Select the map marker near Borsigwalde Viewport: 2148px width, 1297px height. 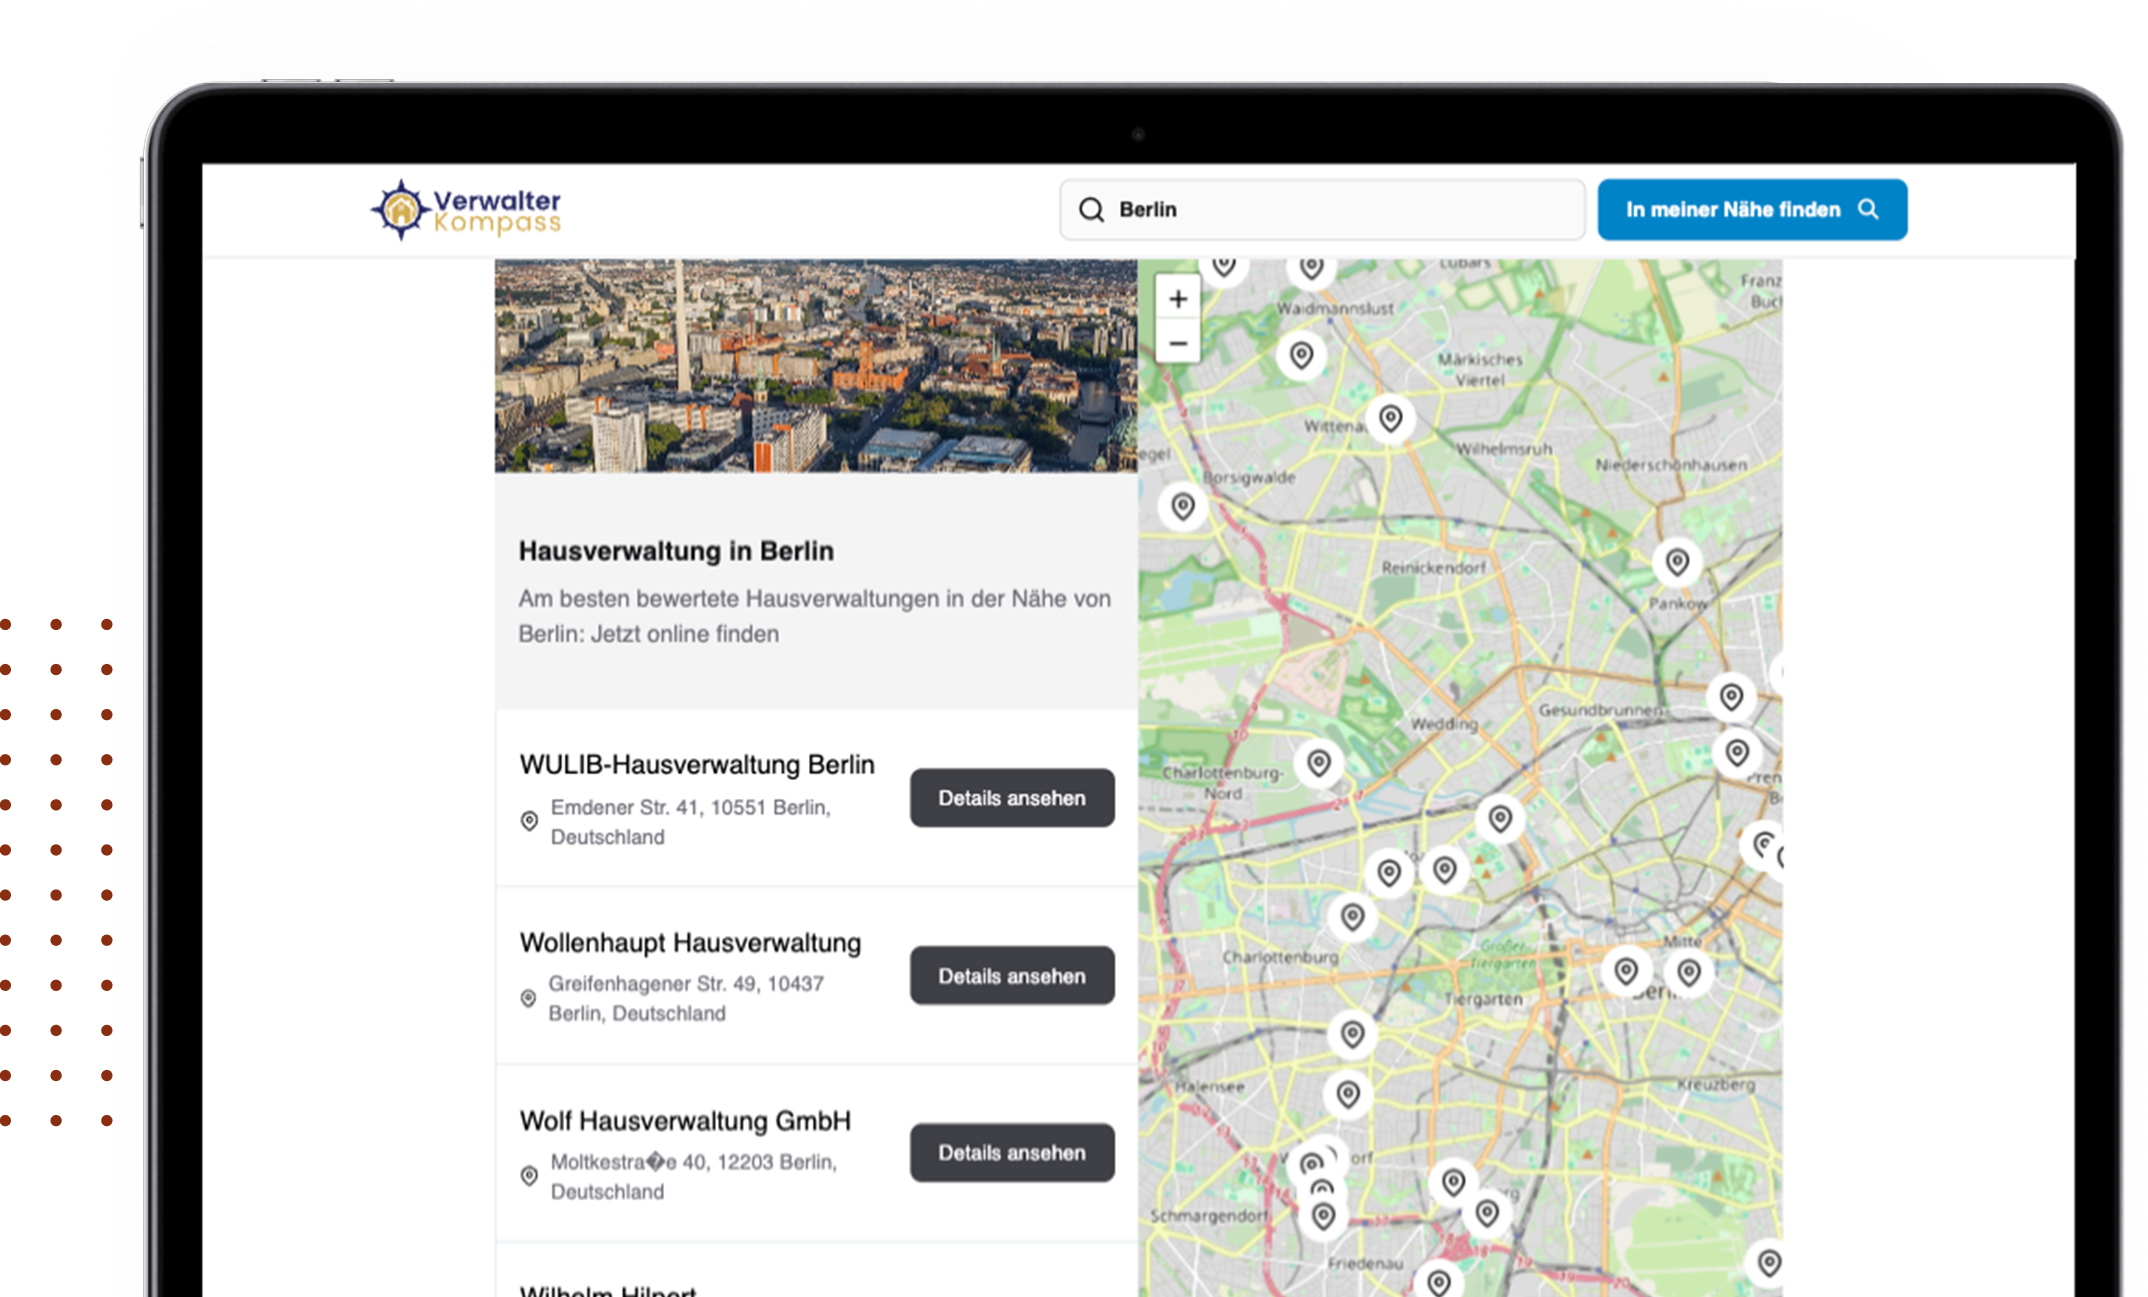click(x=1183, y=506)
